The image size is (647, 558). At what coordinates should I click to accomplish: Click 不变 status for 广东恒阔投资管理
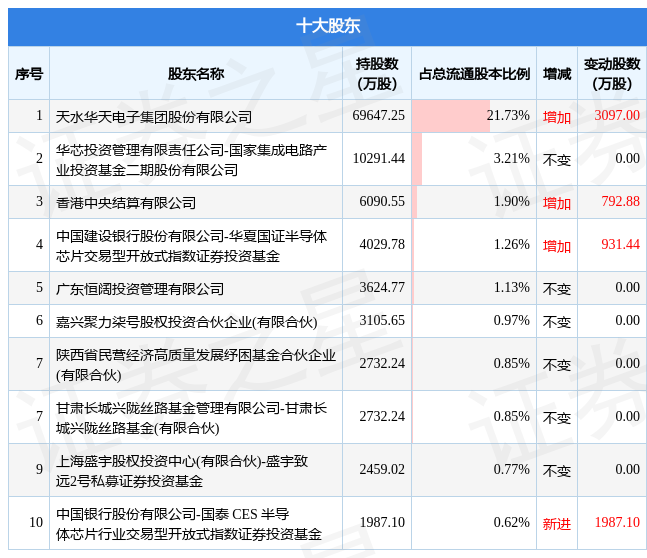pos(557,288)
